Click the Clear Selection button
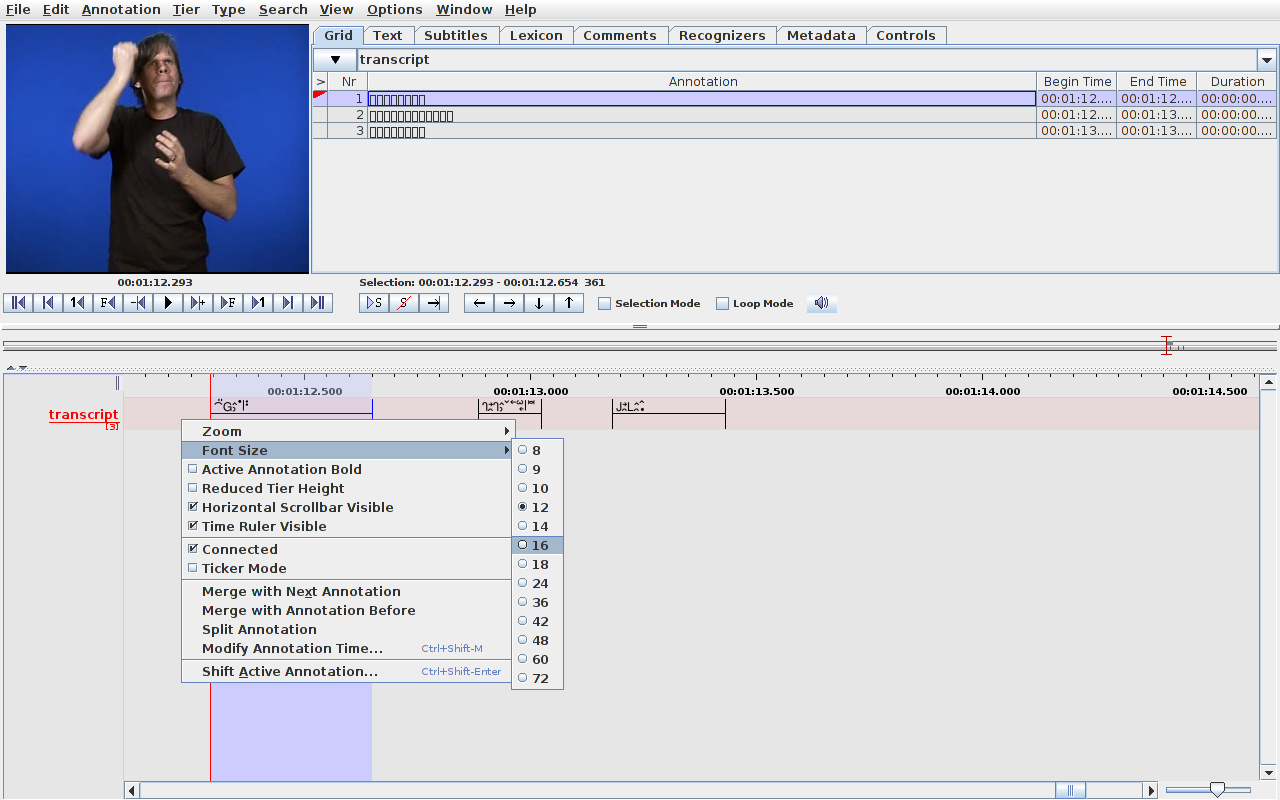The image size is (1280, 800). [404, 303]
